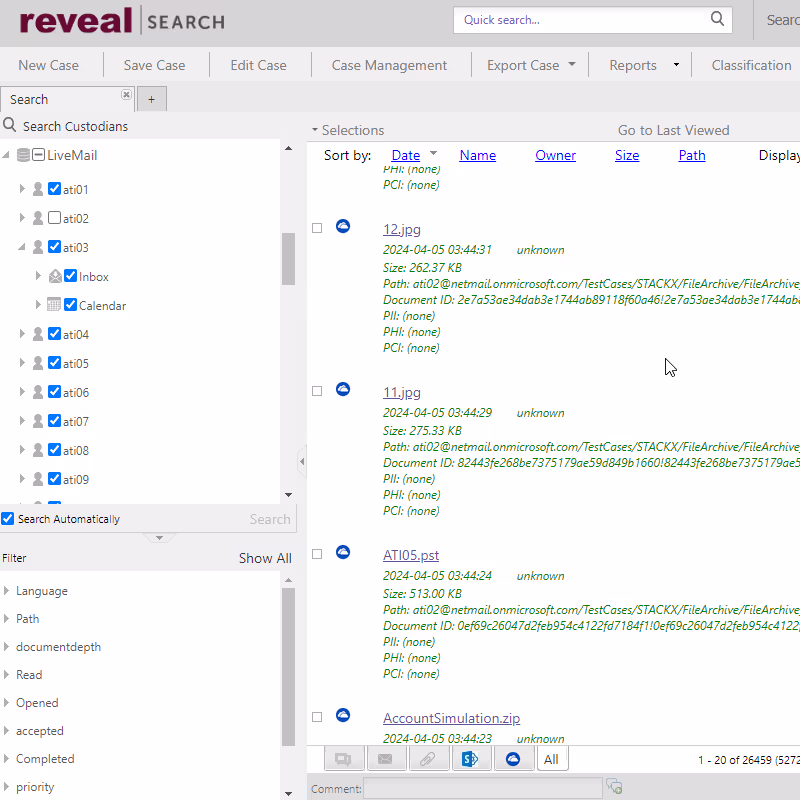Expand the Inbox folder node
This screenshot has width=800, height=800.
coord(38,276)
